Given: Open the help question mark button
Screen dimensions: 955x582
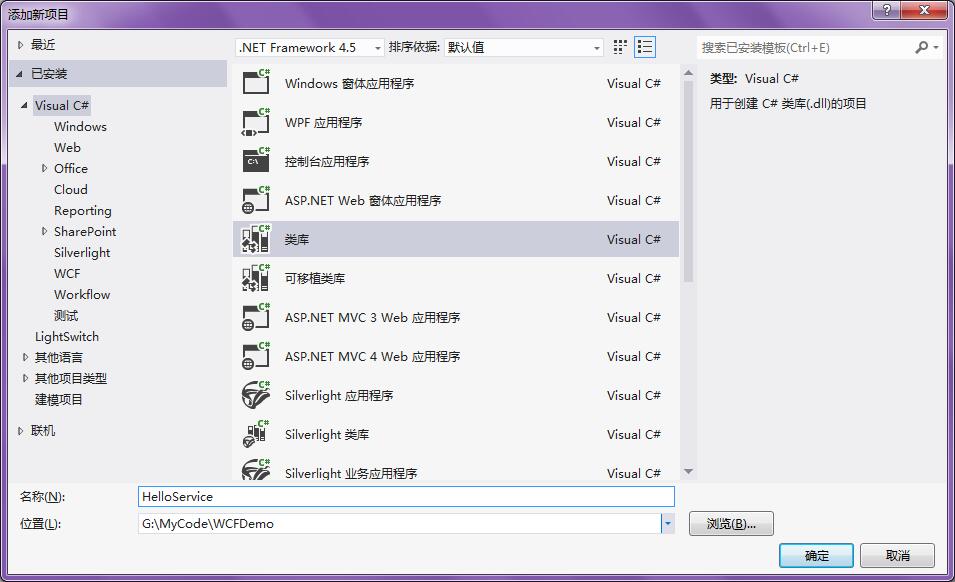Looking at the screenshot, I should coord(887,10).
